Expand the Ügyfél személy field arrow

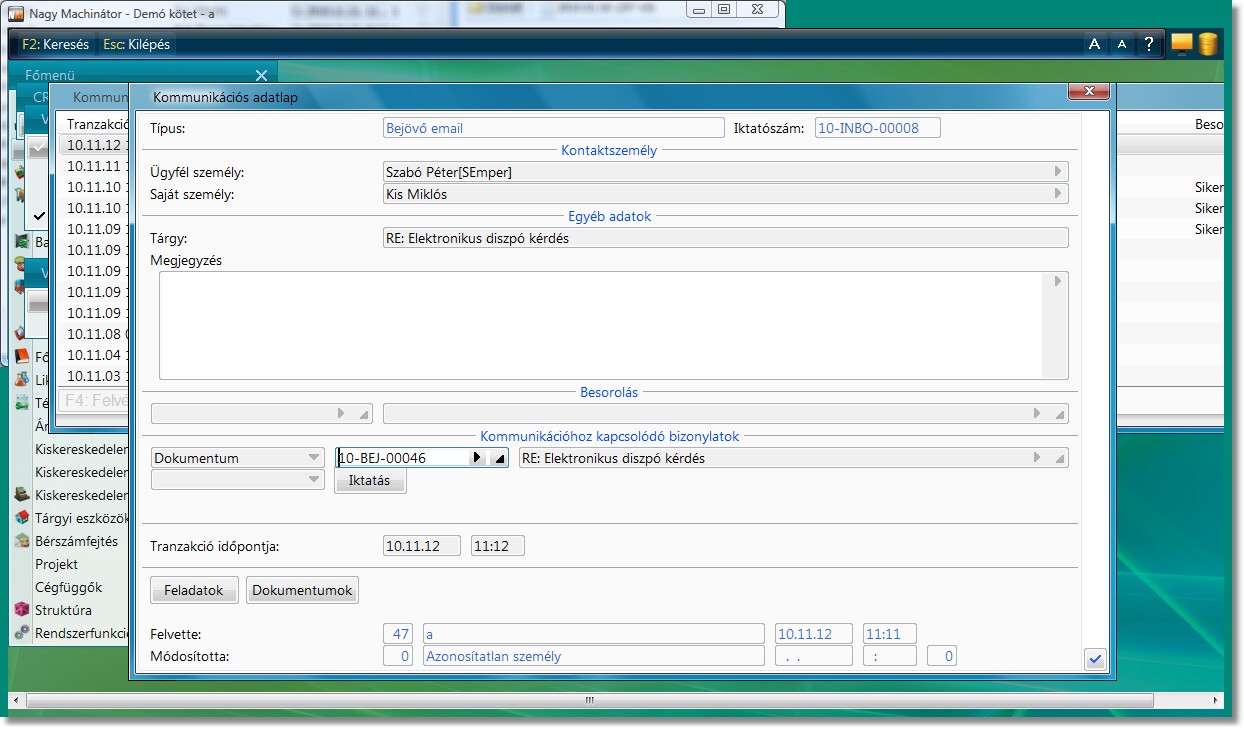pos(1058,172)
